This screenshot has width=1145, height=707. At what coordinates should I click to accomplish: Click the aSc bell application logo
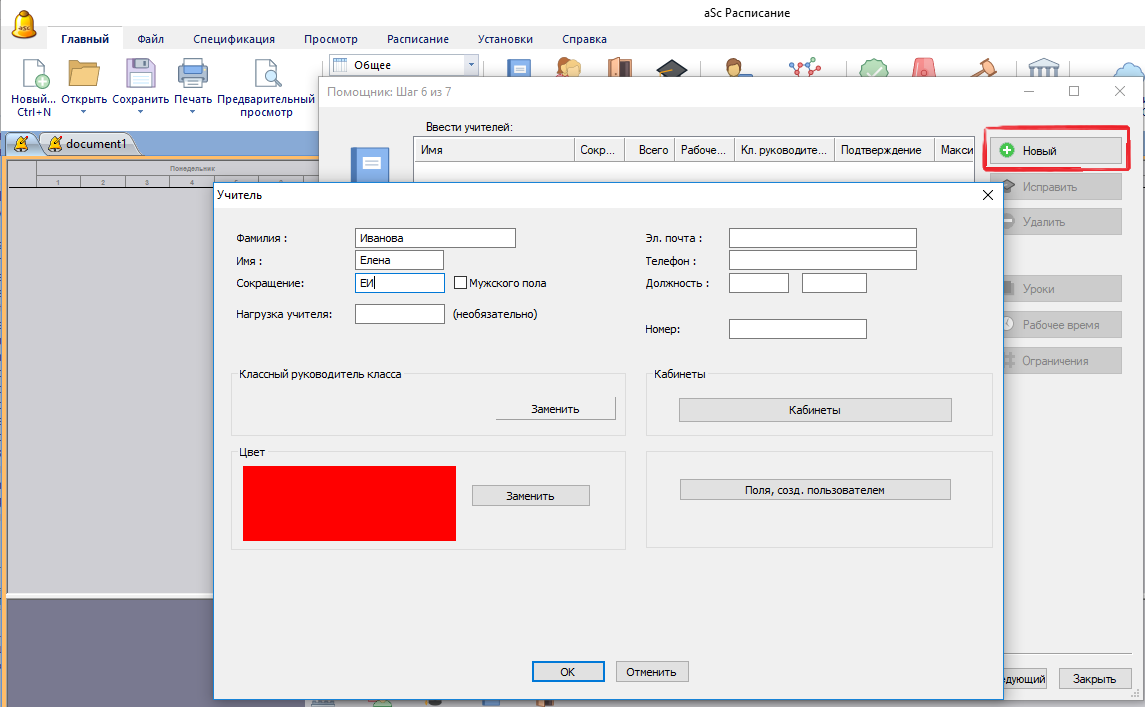pyautogui.click(x=24, y=27)
